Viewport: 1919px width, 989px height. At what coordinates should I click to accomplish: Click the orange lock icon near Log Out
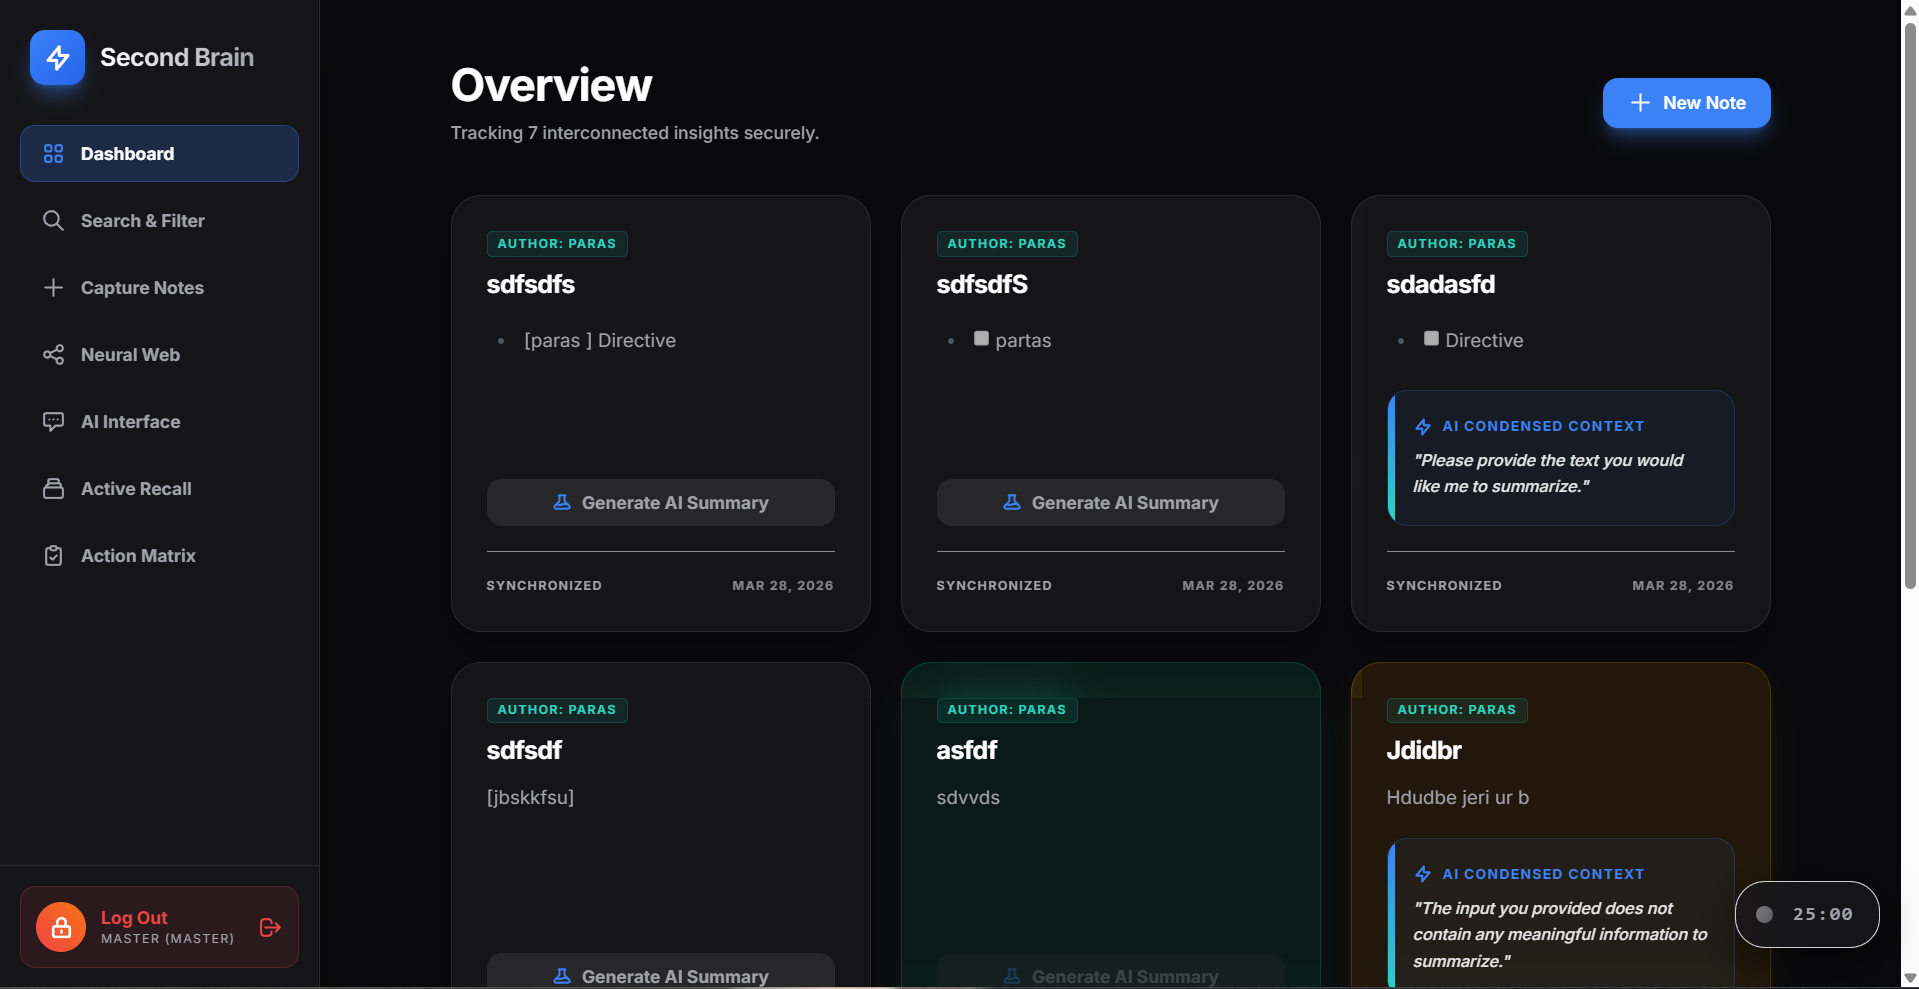61,927
